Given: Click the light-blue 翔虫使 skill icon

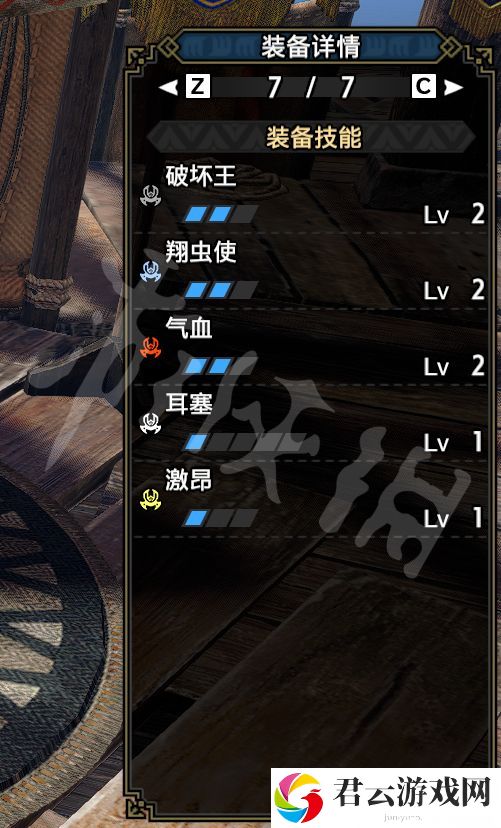Looking at the screenshot, I should [x=150, y=271].
